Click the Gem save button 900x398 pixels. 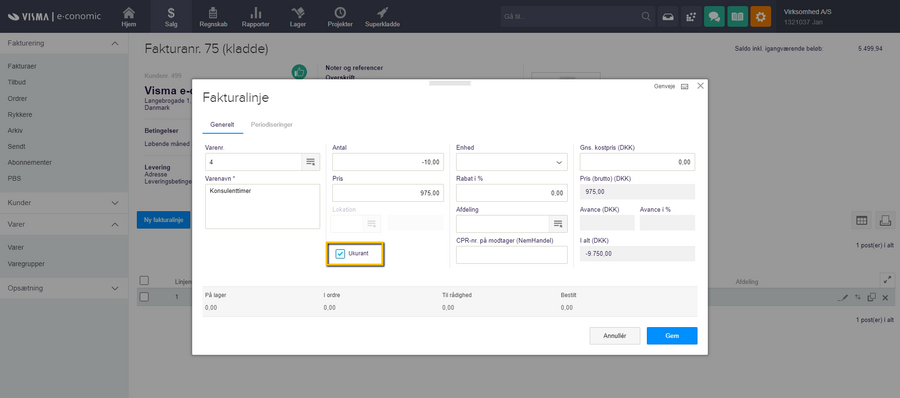[x=672, y=335]
